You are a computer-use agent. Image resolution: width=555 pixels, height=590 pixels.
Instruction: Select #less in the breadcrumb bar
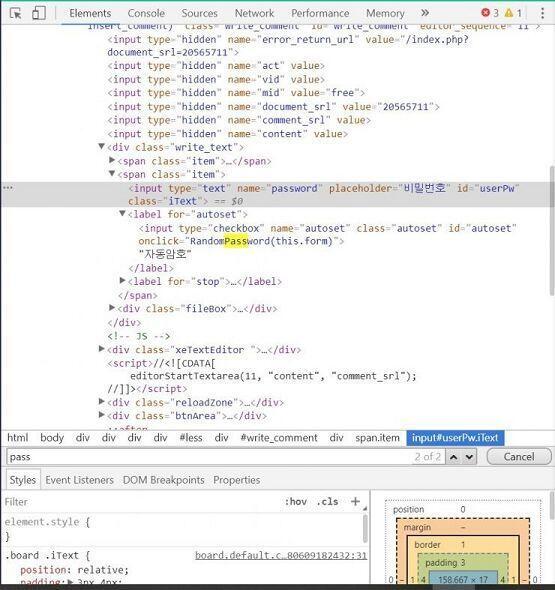pos(191,438)
